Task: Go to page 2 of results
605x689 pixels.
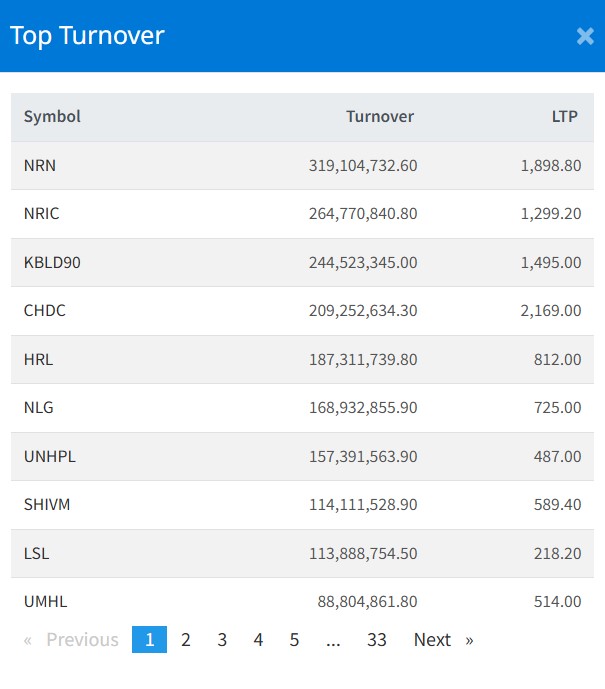Action: pyautogui.click(x=186, y=640)
